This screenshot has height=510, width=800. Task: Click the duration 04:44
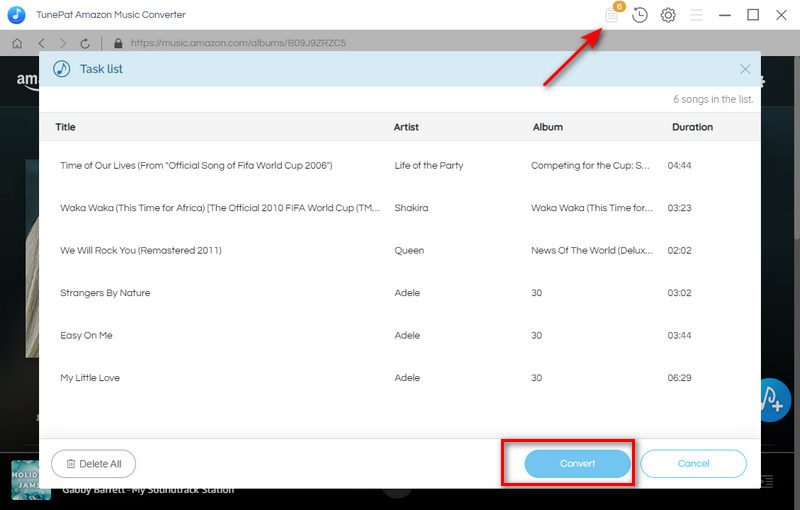(x=680, y=165)
